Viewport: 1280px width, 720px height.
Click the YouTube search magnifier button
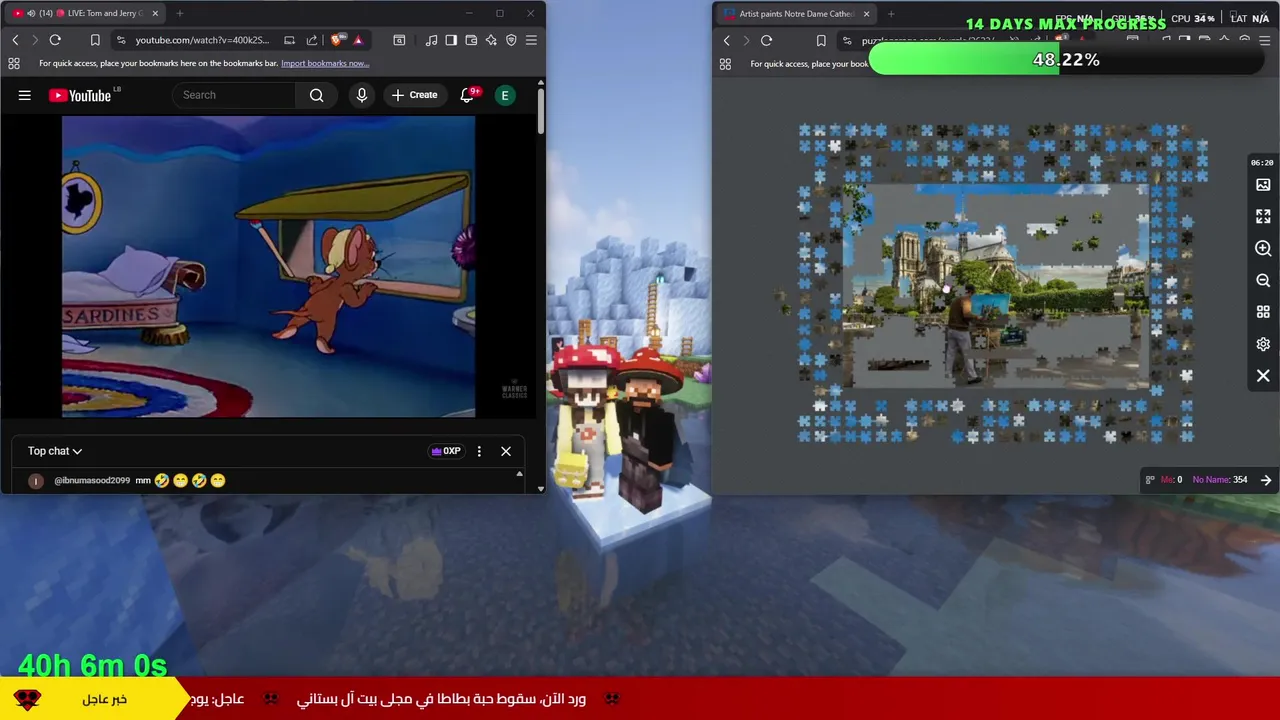316,95
